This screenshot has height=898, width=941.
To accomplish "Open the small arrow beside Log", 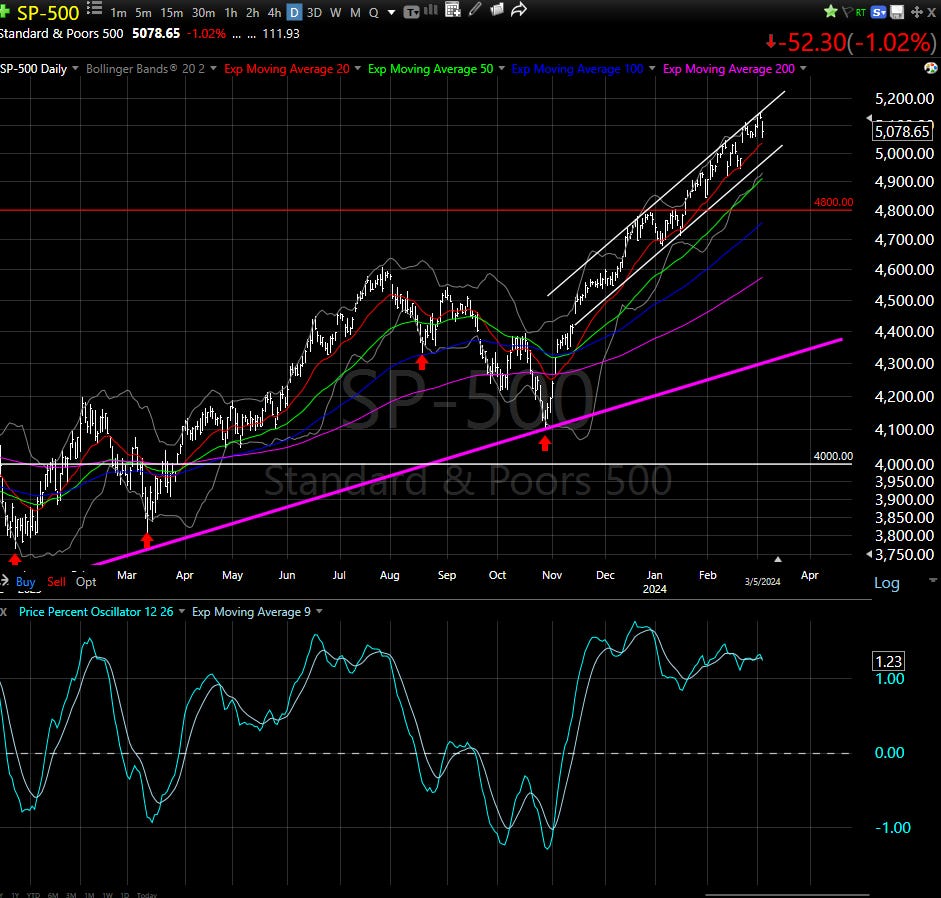I will 933,580.
